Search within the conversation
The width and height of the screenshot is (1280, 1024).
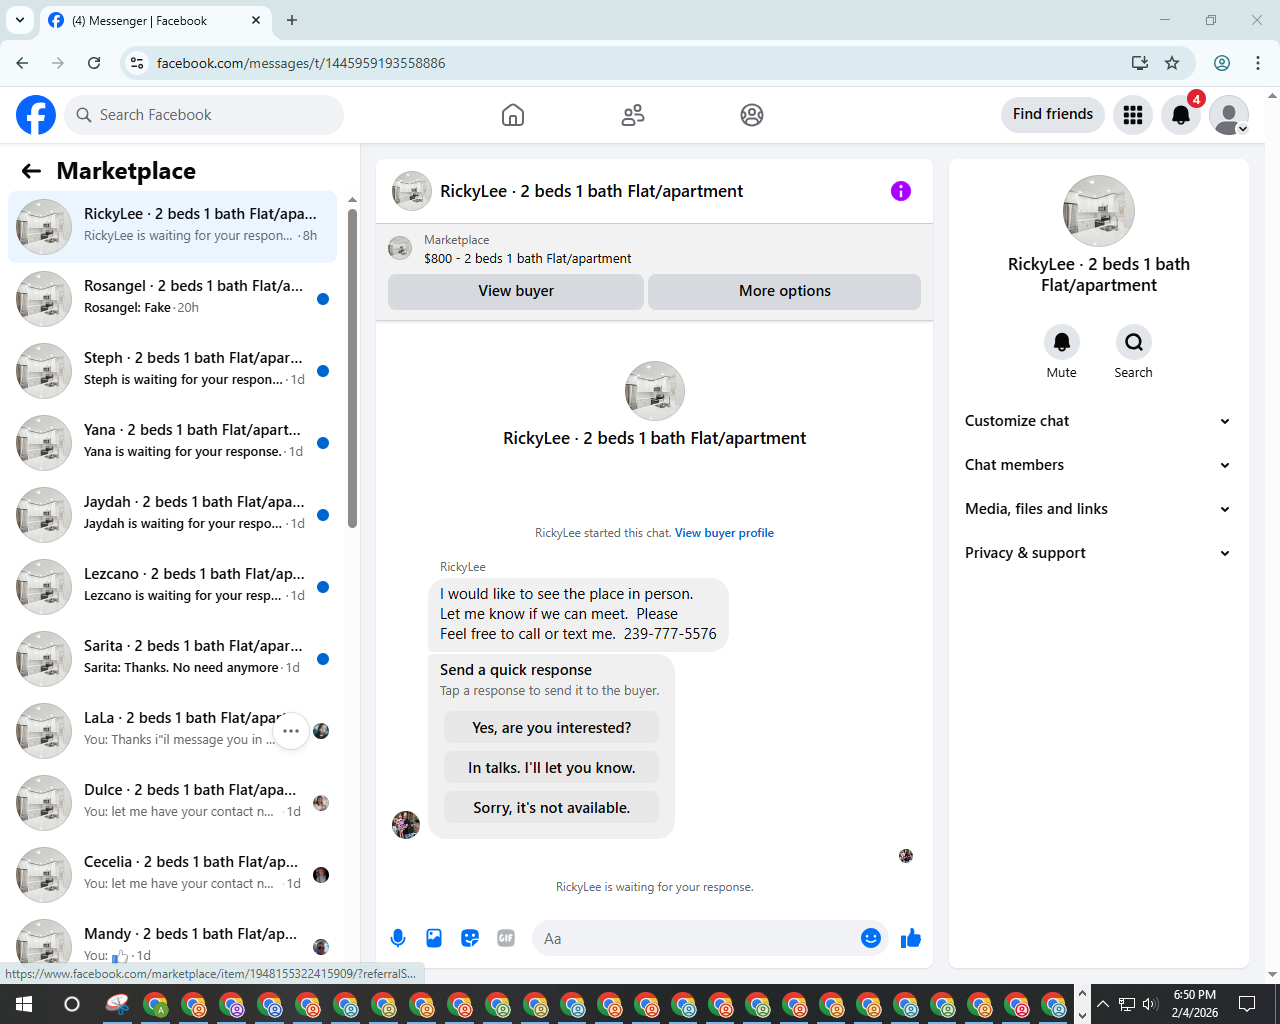point(1134,342)
